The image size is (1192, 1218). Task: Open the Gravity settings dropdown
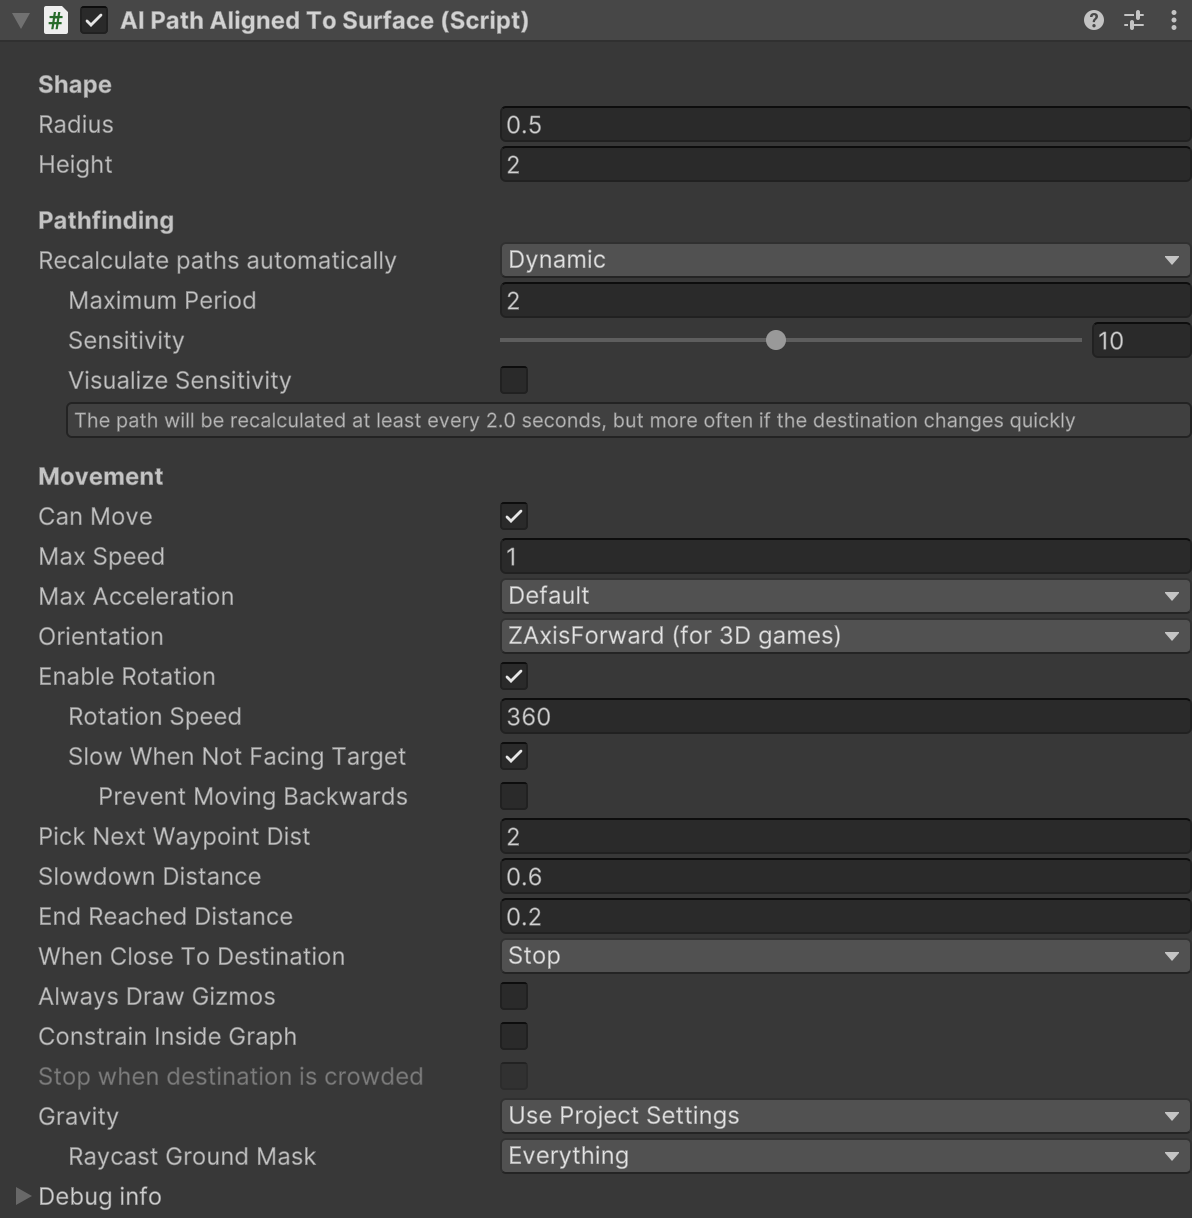(844, 1115)
